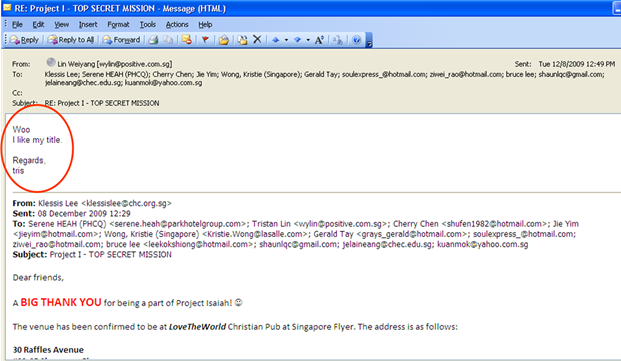Print the message with printer icon

pos(153,40)
